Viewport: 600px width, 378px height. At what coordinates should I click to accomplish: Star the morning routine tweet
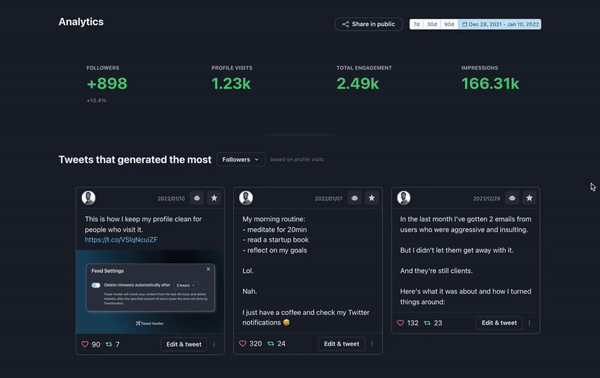point(372,198)
